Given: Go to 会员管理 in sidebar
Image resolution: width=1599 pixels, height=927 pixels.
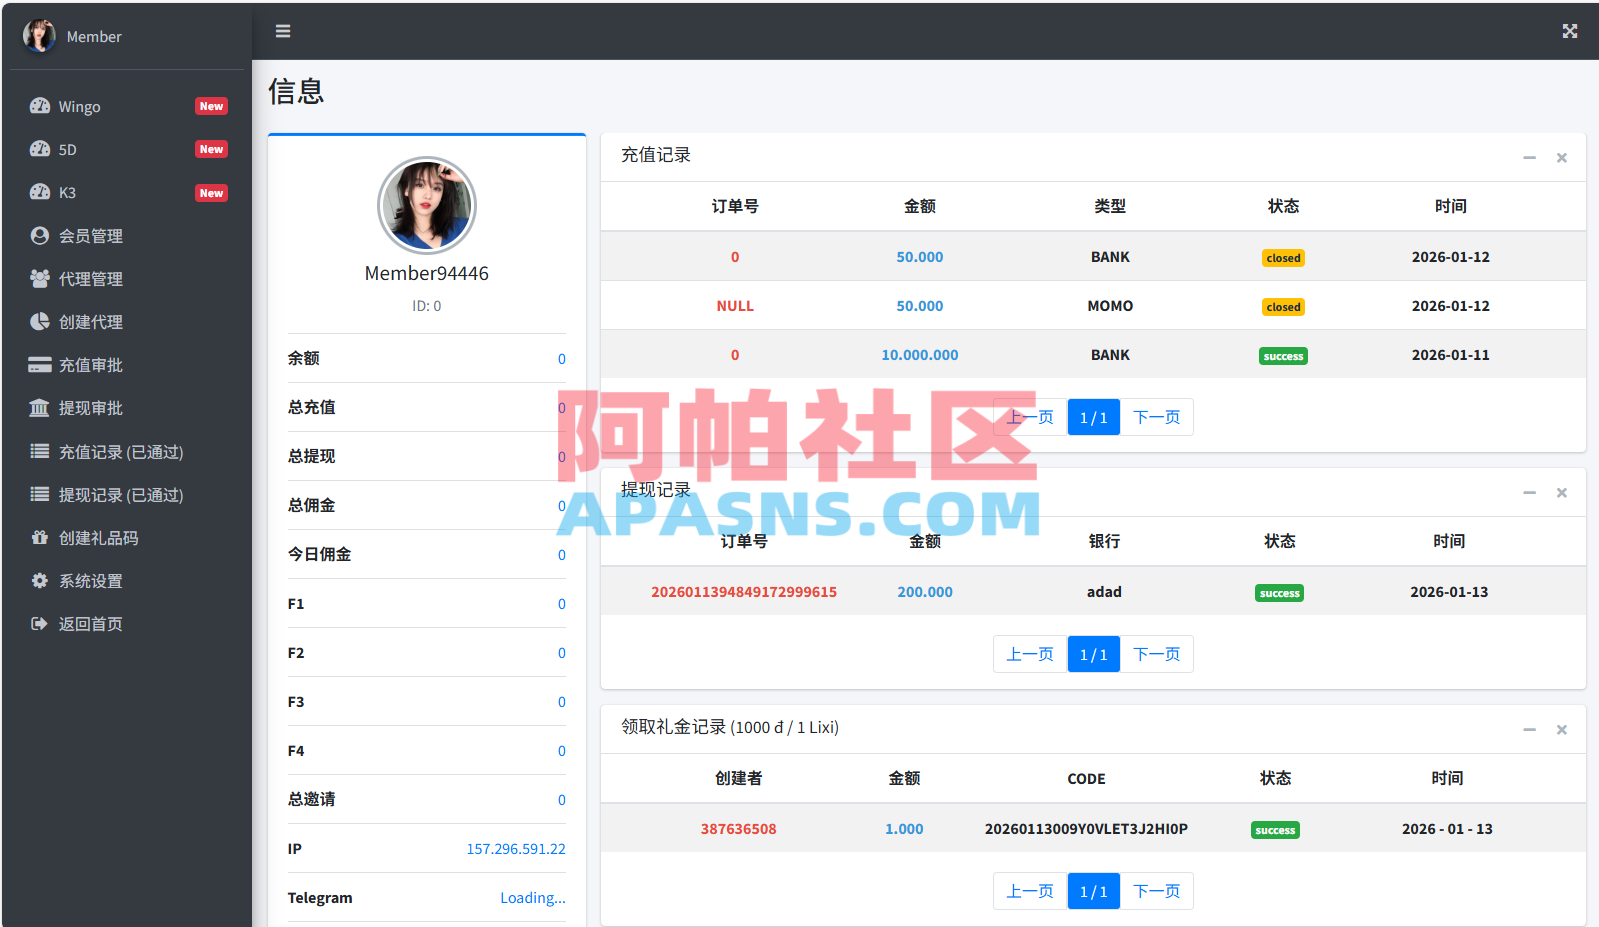Looking at the screenshot, I should click(x=127, y=235).
